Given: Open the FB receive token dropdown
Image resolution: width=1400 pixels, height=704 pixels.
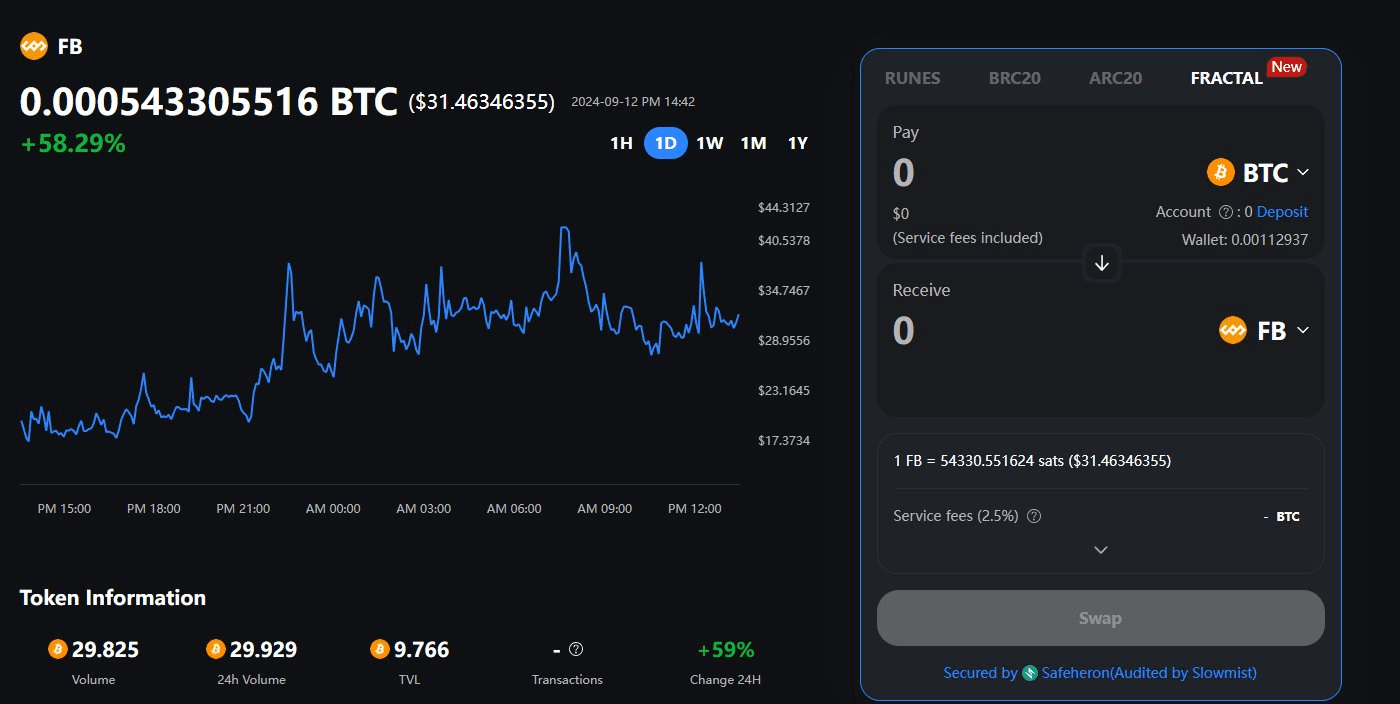Looking at the screenshot, I should [x=1264, y=330].
